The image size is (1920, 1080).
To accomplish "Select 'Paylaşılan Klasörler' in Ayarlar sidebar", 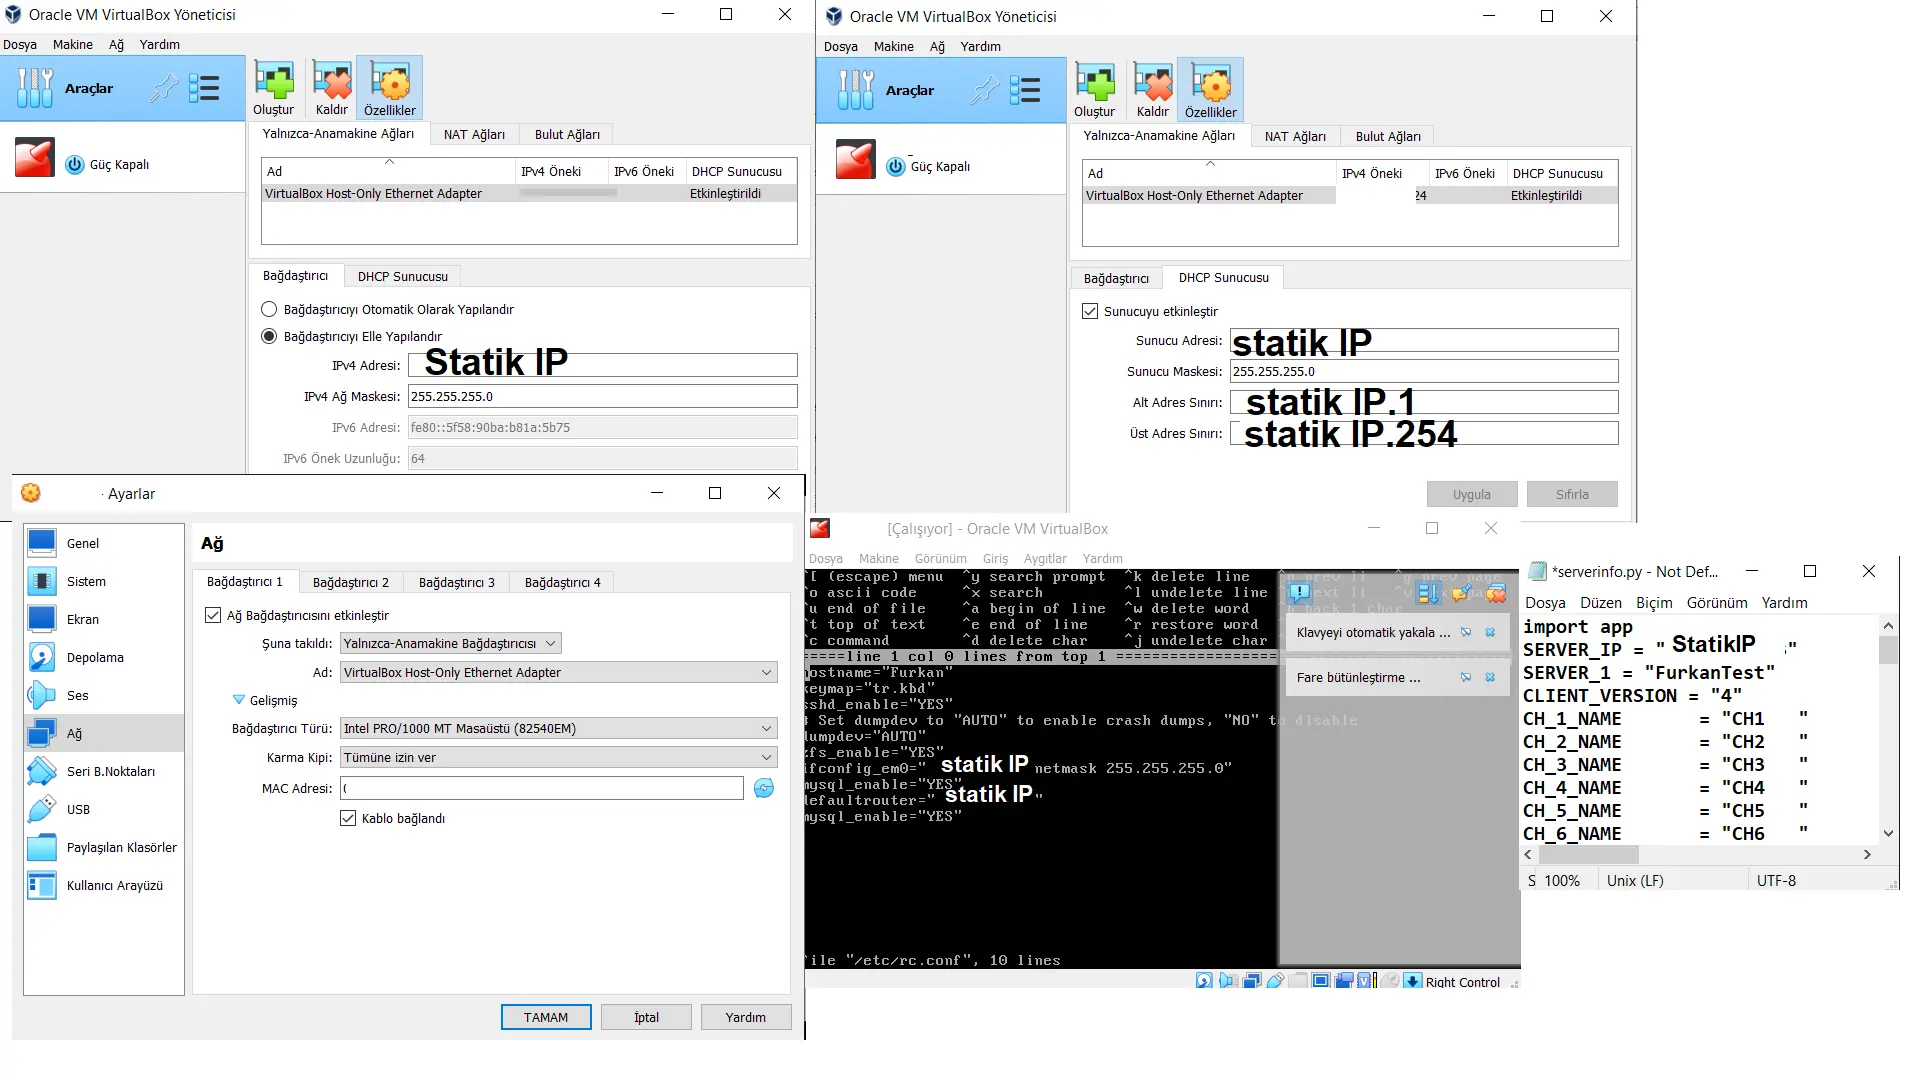I will tap(104, 847).
